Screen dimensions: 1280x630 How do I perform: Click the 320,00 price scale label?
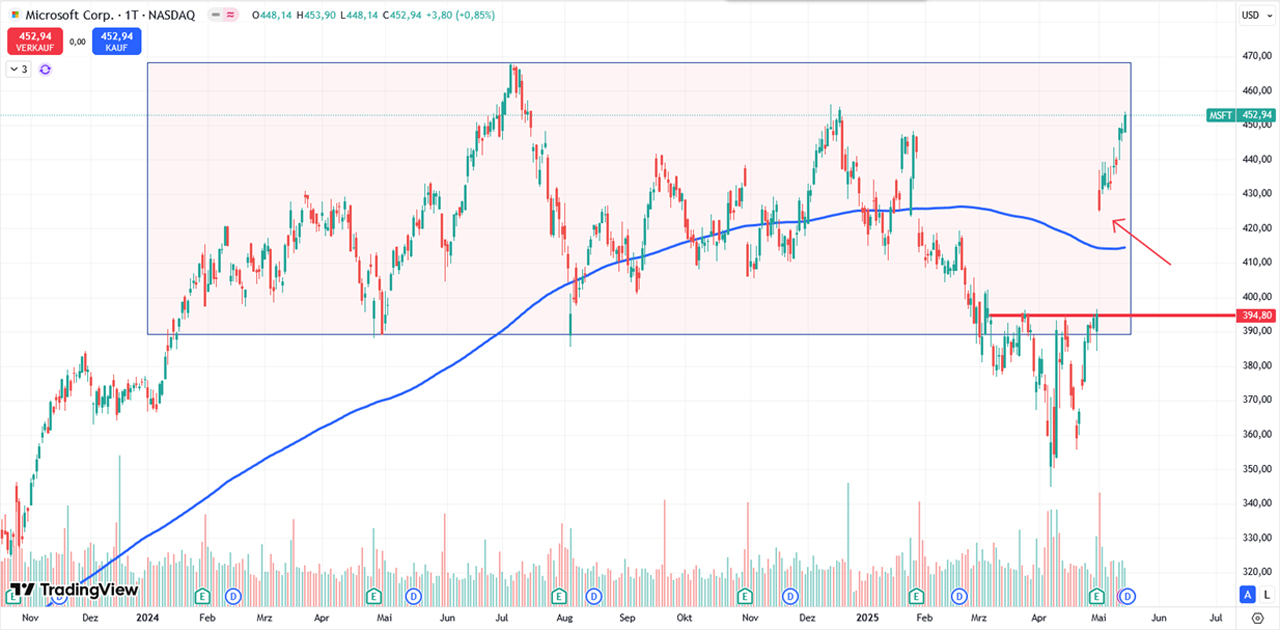[1255, 571]
